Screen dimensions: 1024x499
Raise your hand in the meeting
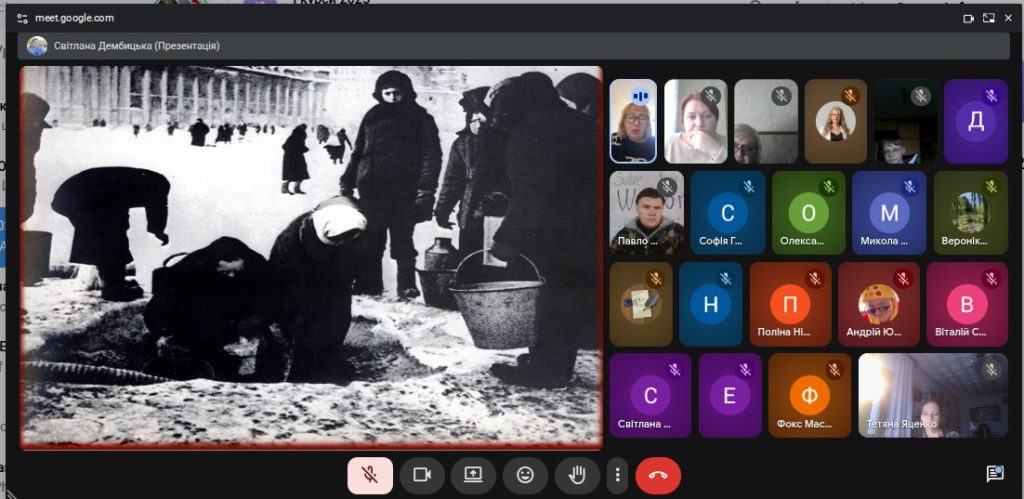pos(577,475)
